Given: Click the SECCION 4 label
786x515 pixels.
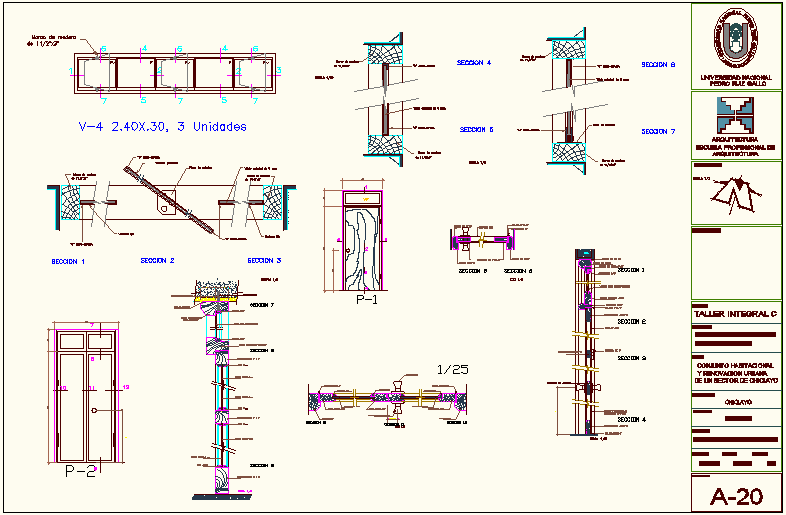Looking at the screenshot, I should coord(474,62).
